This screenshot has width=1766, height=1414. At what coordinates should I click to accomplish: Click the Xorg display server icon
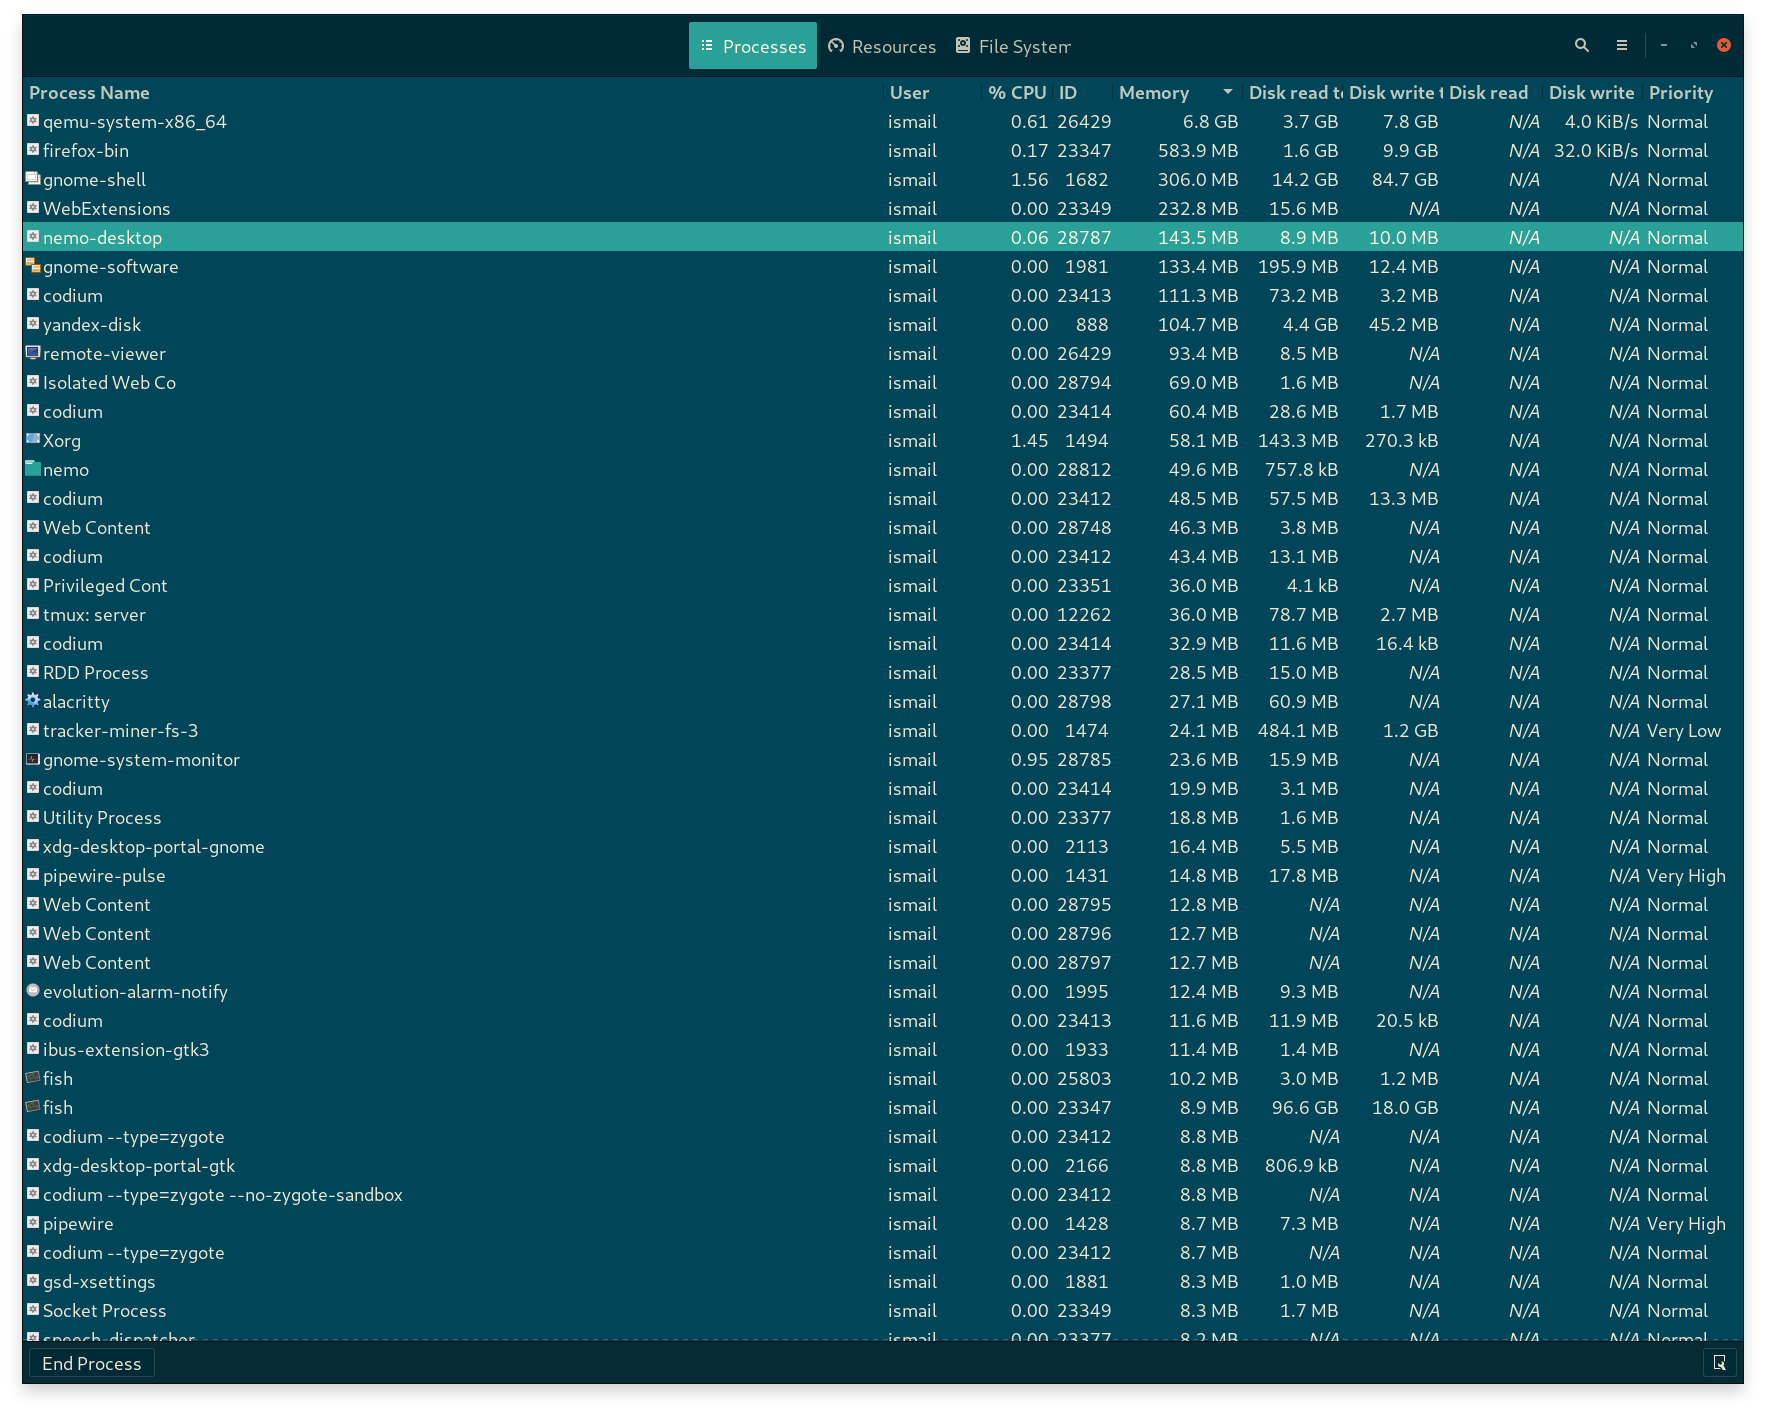[32, 440]
